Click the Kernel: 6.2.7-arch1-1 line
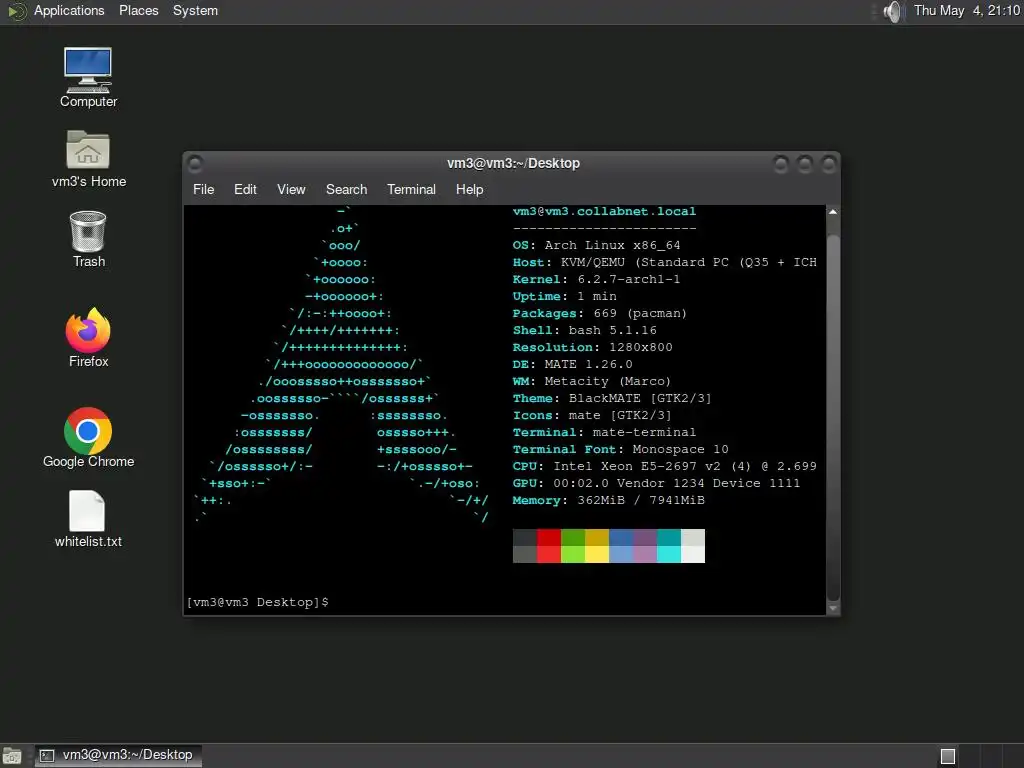The height and width of the screenshot is (768, 1024). [596, 280]
